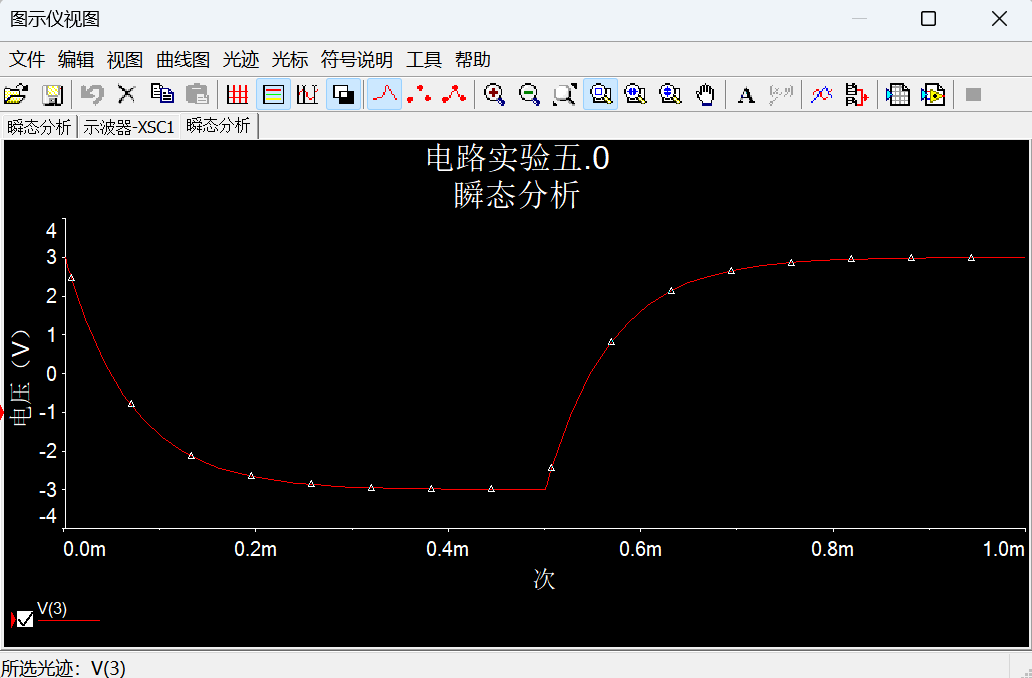Cut the selection with the X icon

[x=126, y=94]
